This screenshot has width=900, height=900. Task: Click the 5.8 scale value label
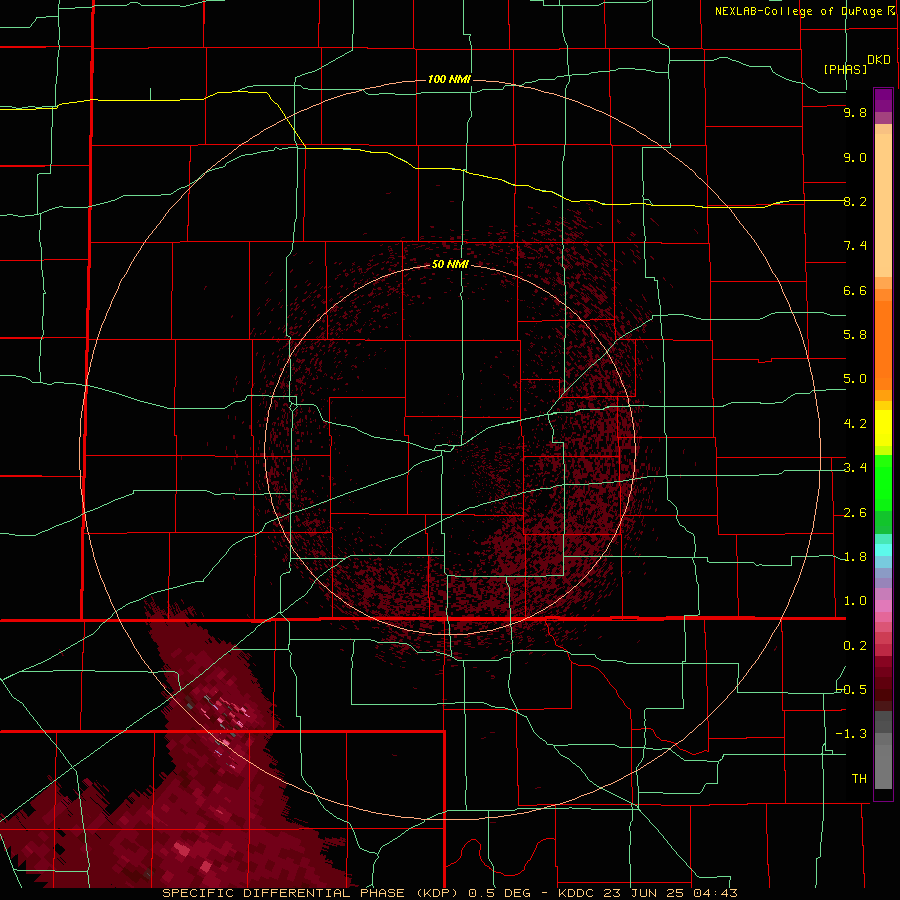coord(855,335)
